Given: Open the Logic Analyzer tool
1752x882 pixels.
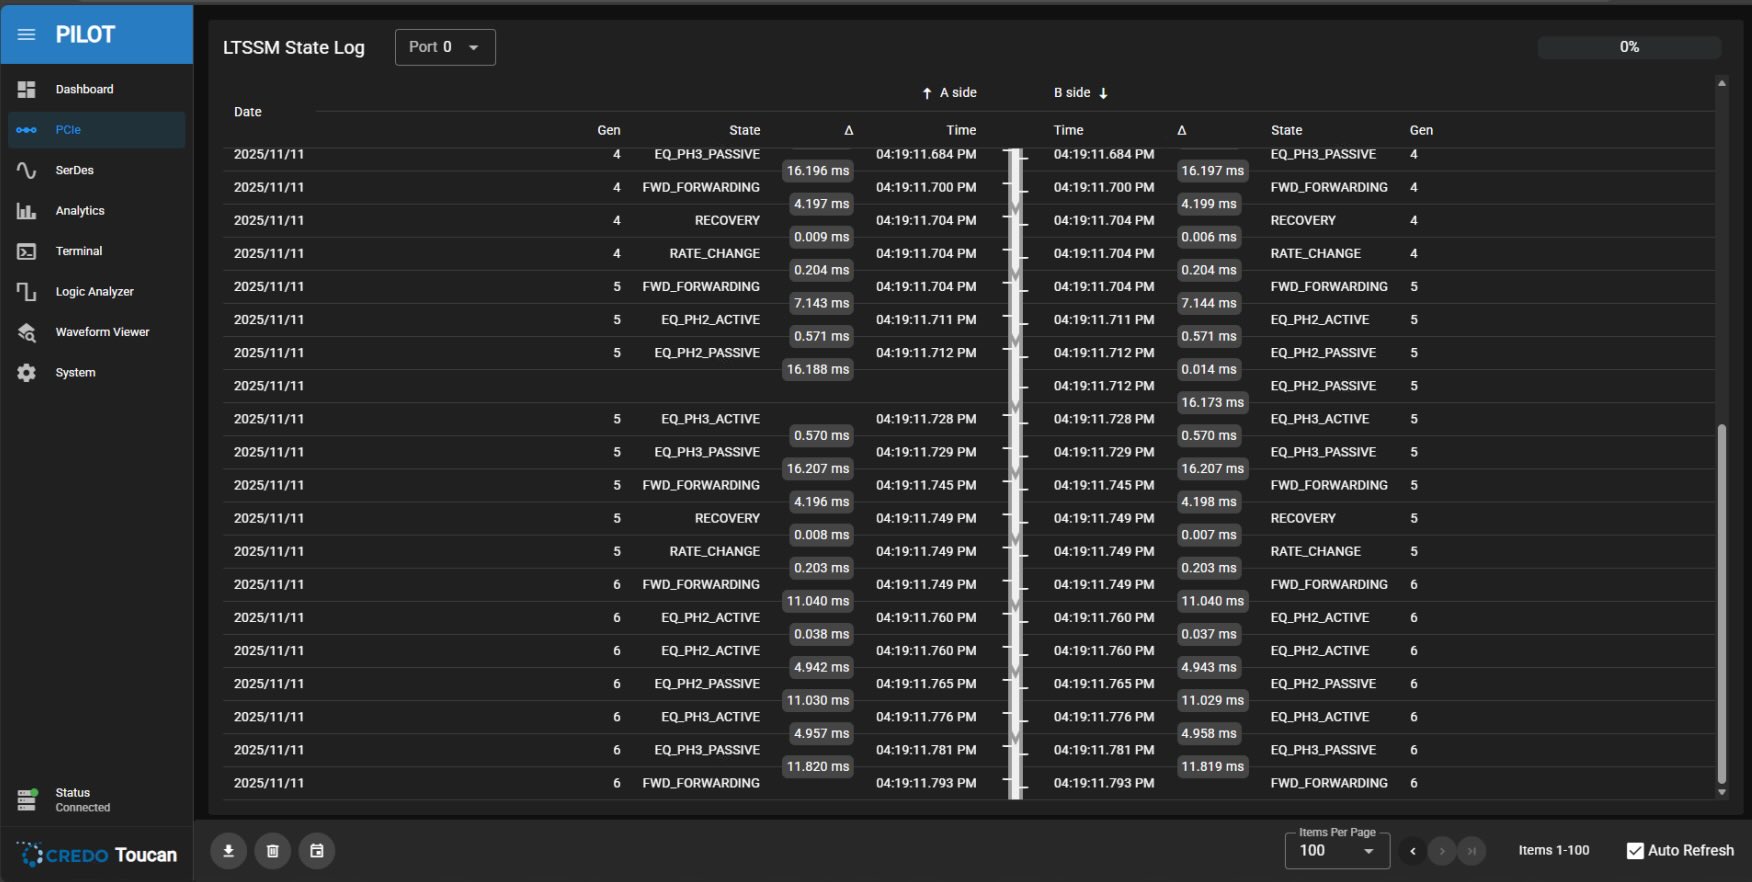Looking at the screenshot, I should (94, 292).
